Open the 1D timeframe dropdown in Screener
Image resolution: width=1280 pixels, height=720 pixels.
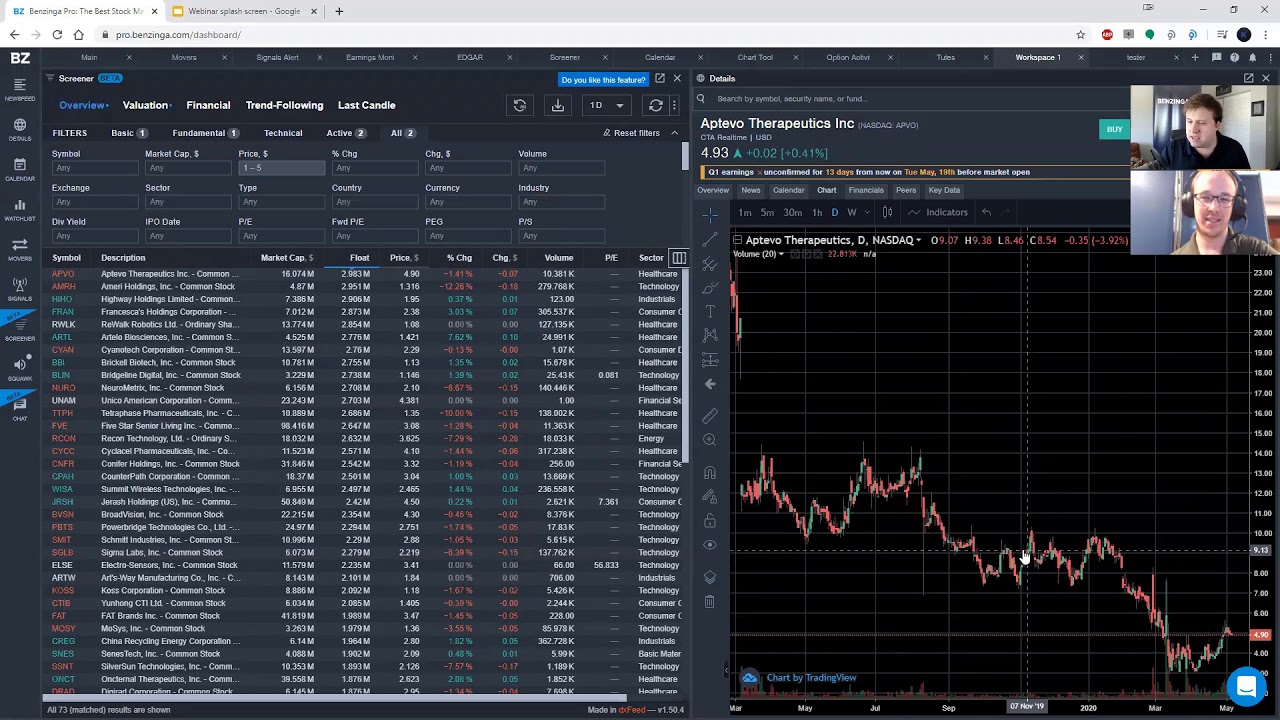pos(607,105)
